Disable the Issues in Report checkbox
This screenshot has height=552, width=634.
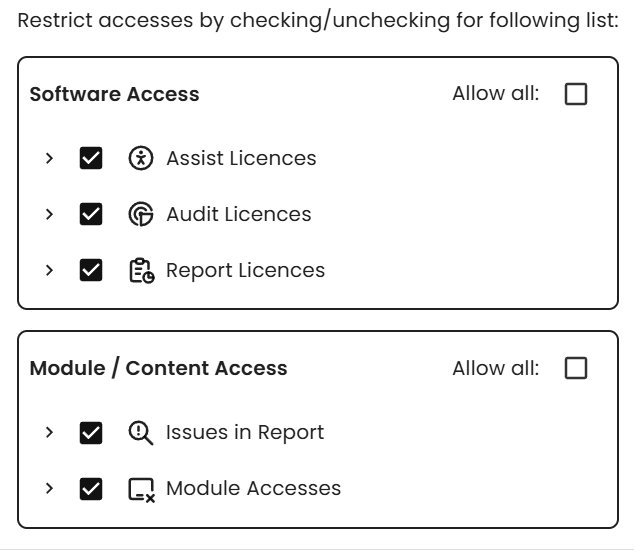[91, 433]
